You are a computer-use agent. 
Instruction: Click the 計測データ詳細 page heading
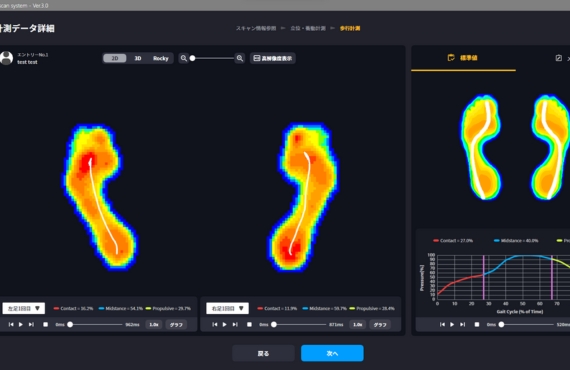pos(27,28)
